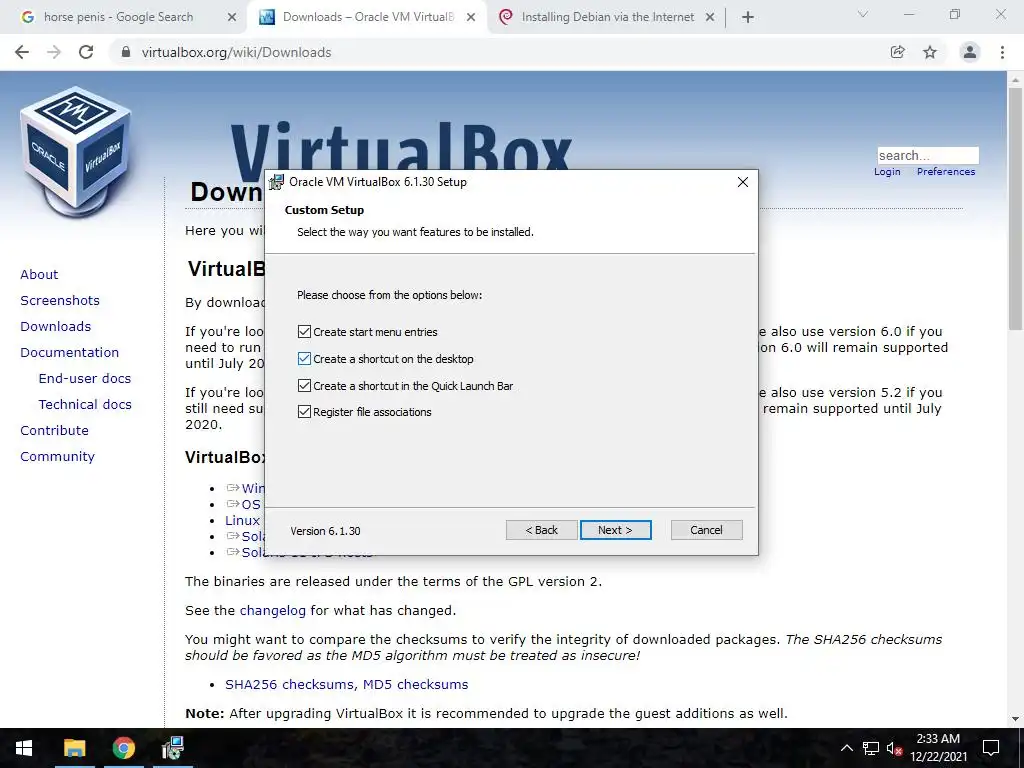Image resolution: width=1024 pixels, height=768 pixels.
Task: Cancel the VirtualBox Setup wizard
Action: [x=706, y=530]
